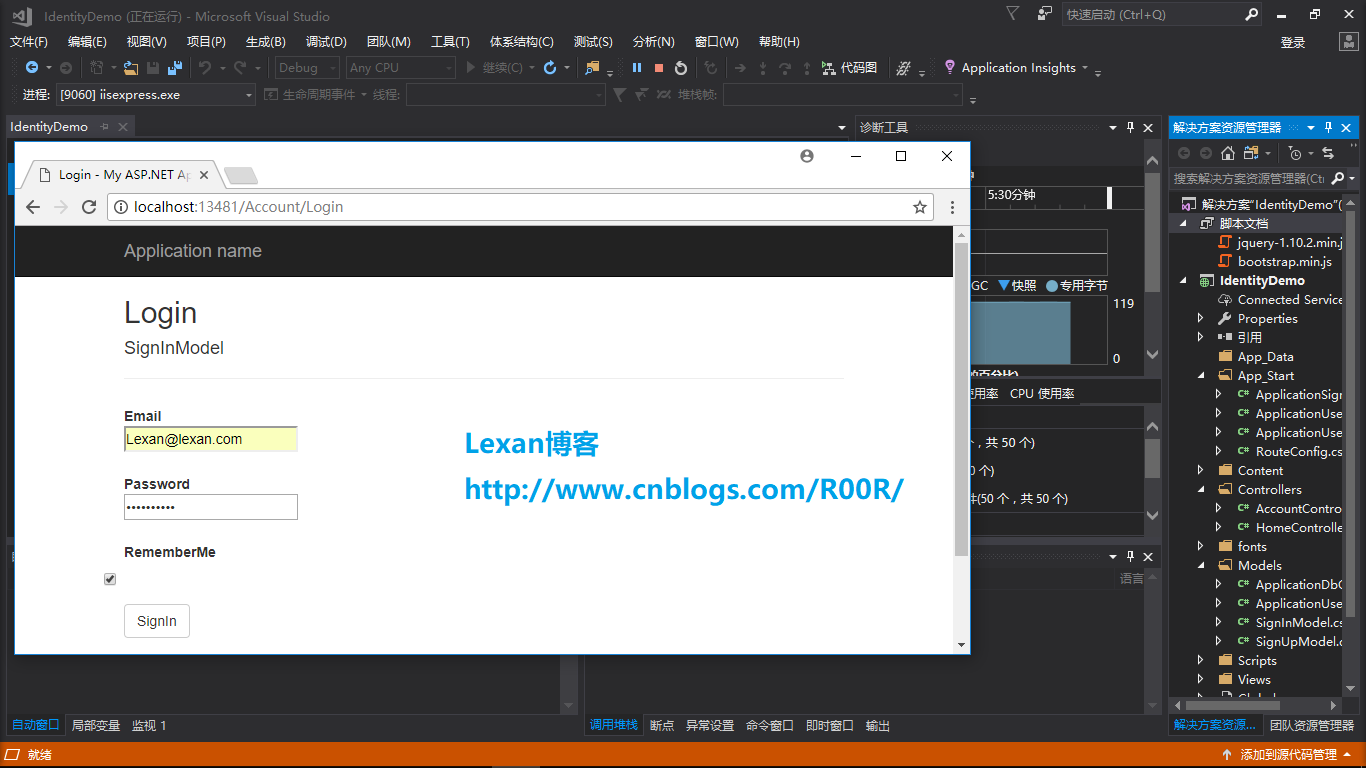Click the Password input field

click(x=211, y=507)
